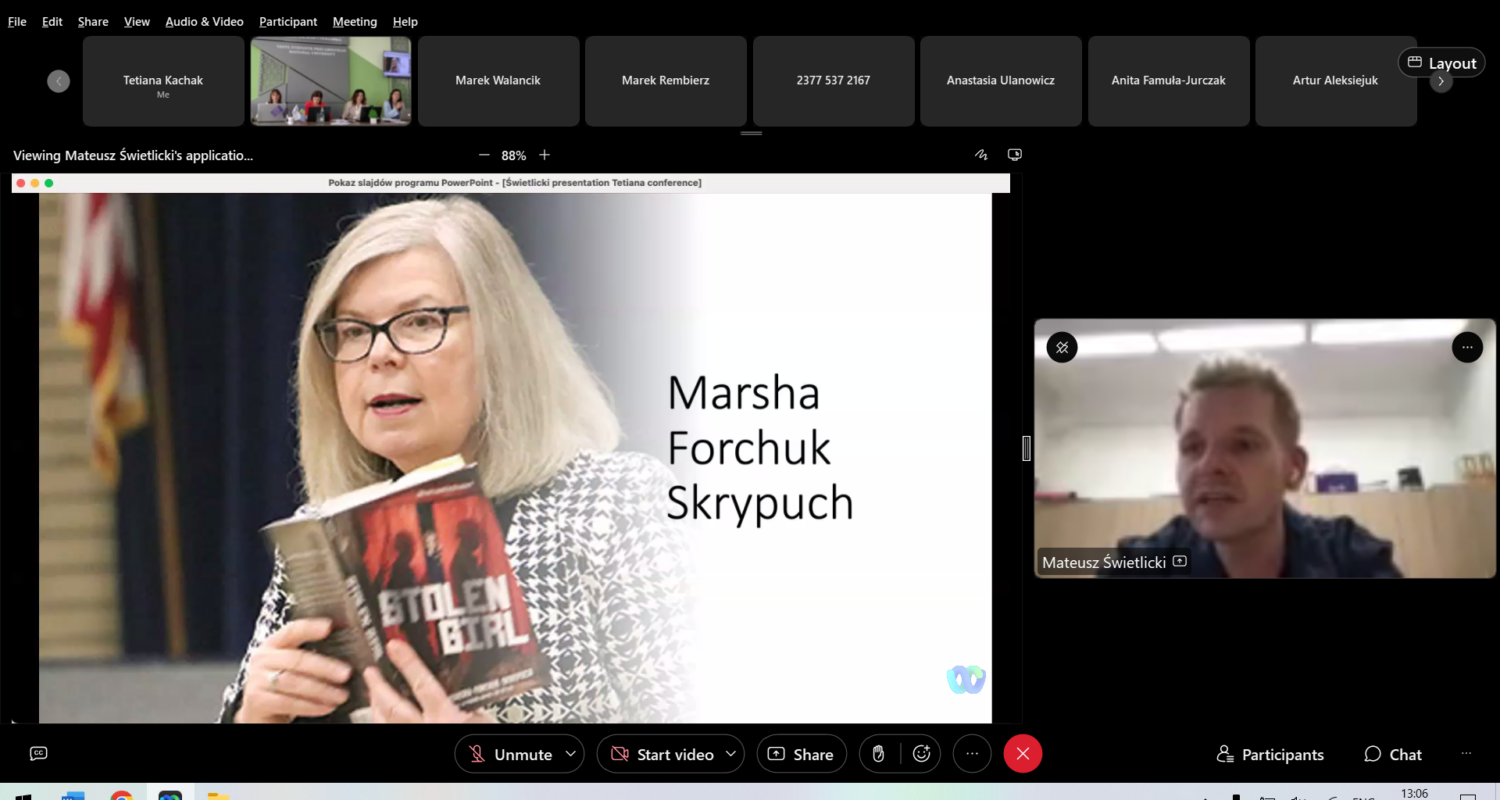
Task: Open the Chat panel
Action: point(1393,754)
